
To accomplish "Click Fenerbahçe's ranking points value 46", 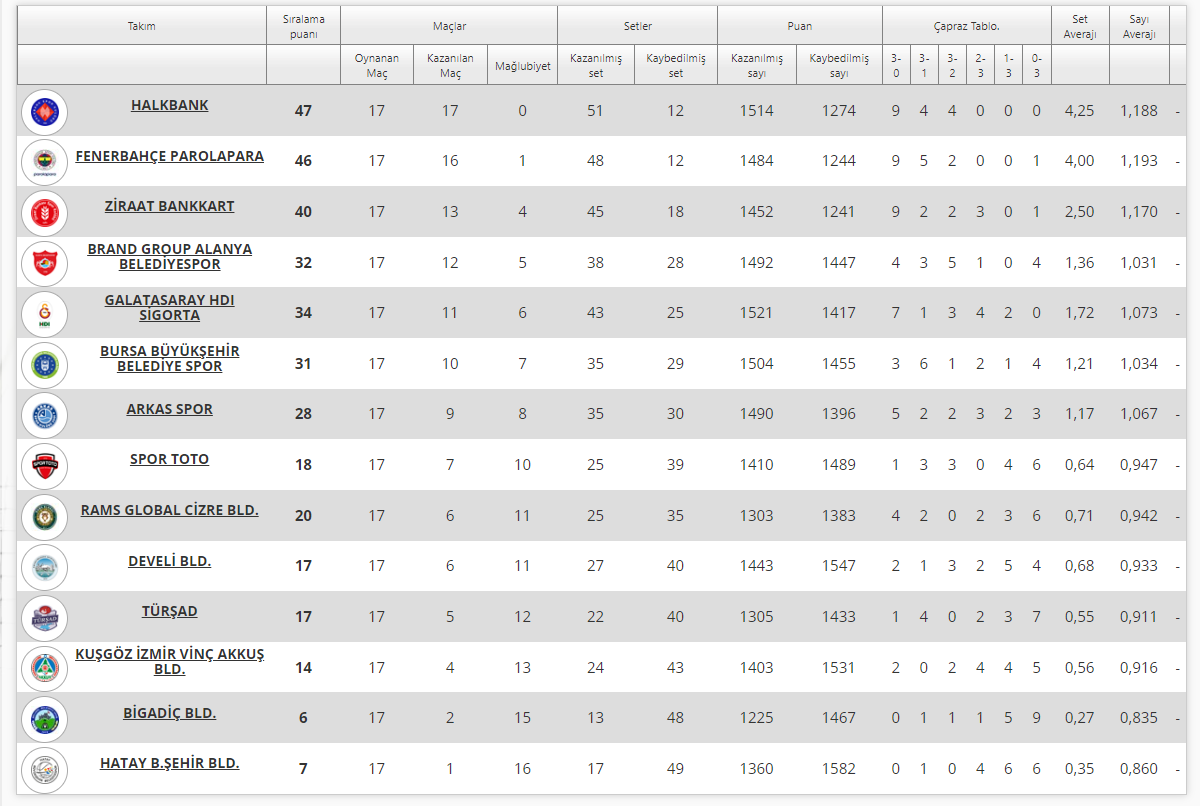I will point(303,161).
